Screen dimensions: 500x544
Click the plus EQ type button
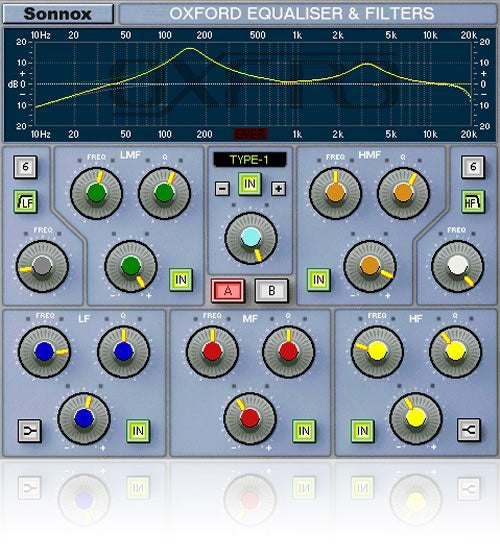point(278,189)
